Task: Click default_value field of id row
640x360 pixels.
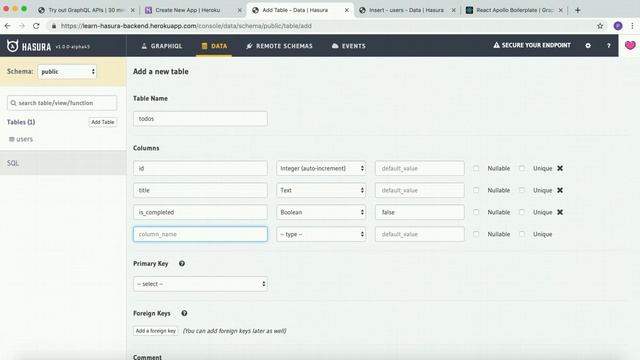Action: click(420, 168)
